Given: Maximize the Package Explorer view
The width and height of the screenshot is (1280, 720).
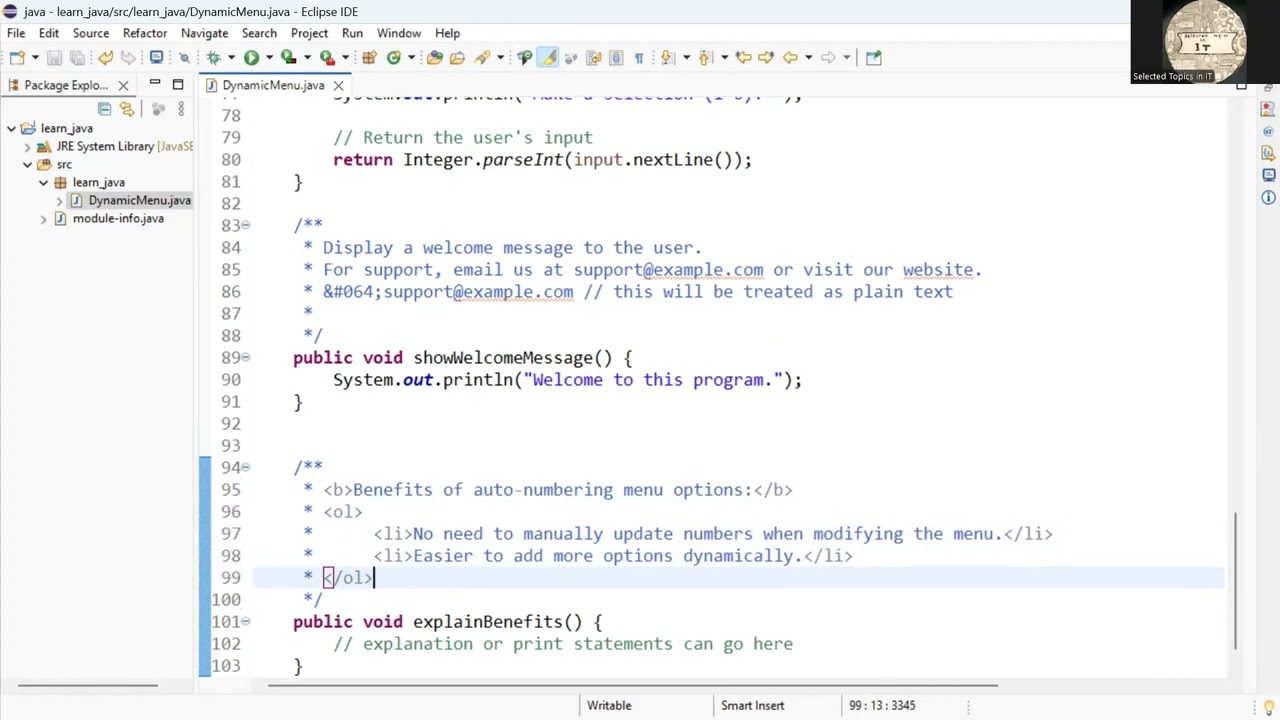Looking at the screenshot, I should [178, 84].
